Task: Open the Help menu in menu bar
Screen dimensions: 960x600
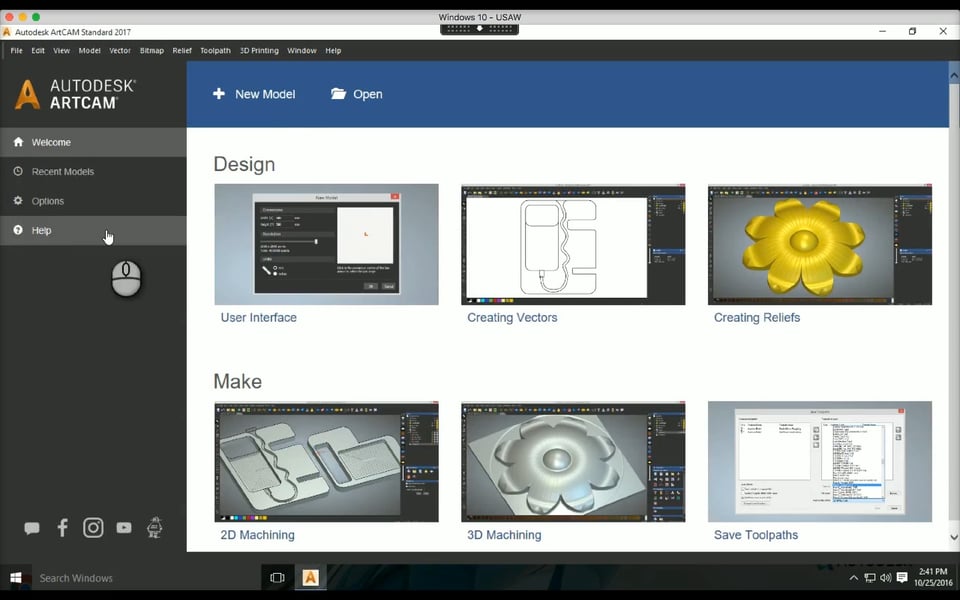Action: [x=333, y=51]
